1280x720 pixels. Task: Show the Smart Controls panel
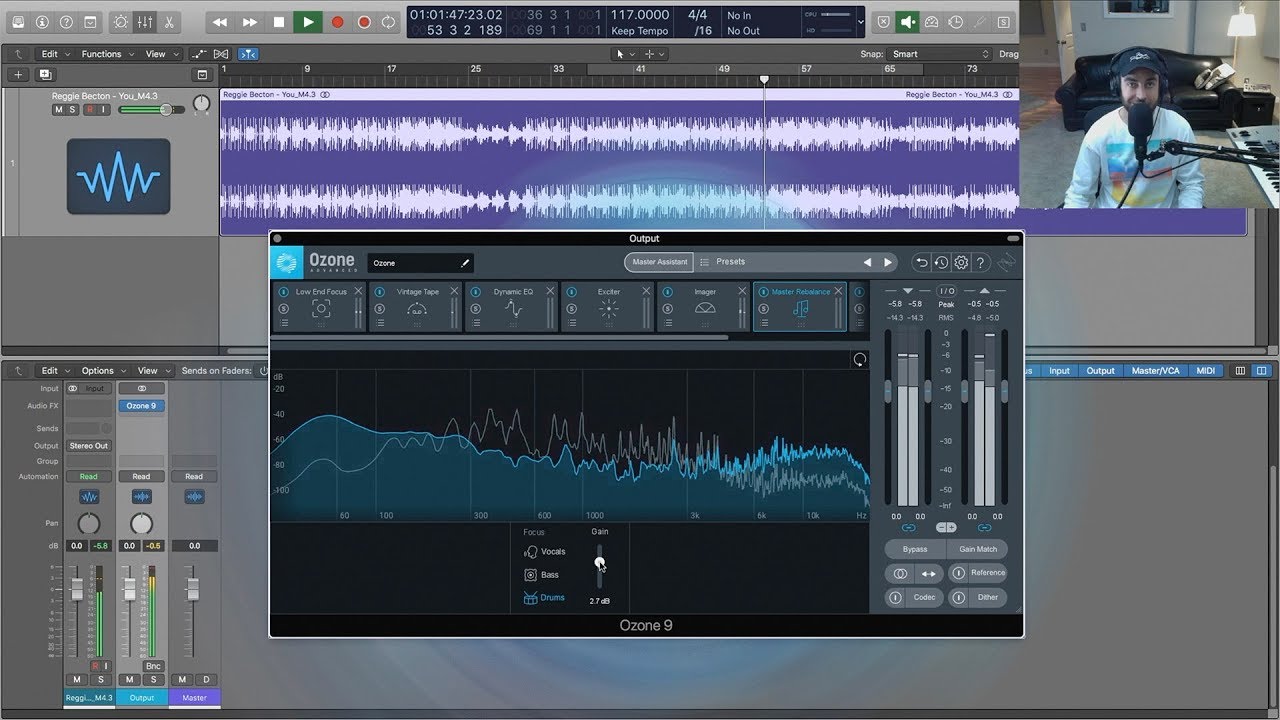tap(121, 21)
